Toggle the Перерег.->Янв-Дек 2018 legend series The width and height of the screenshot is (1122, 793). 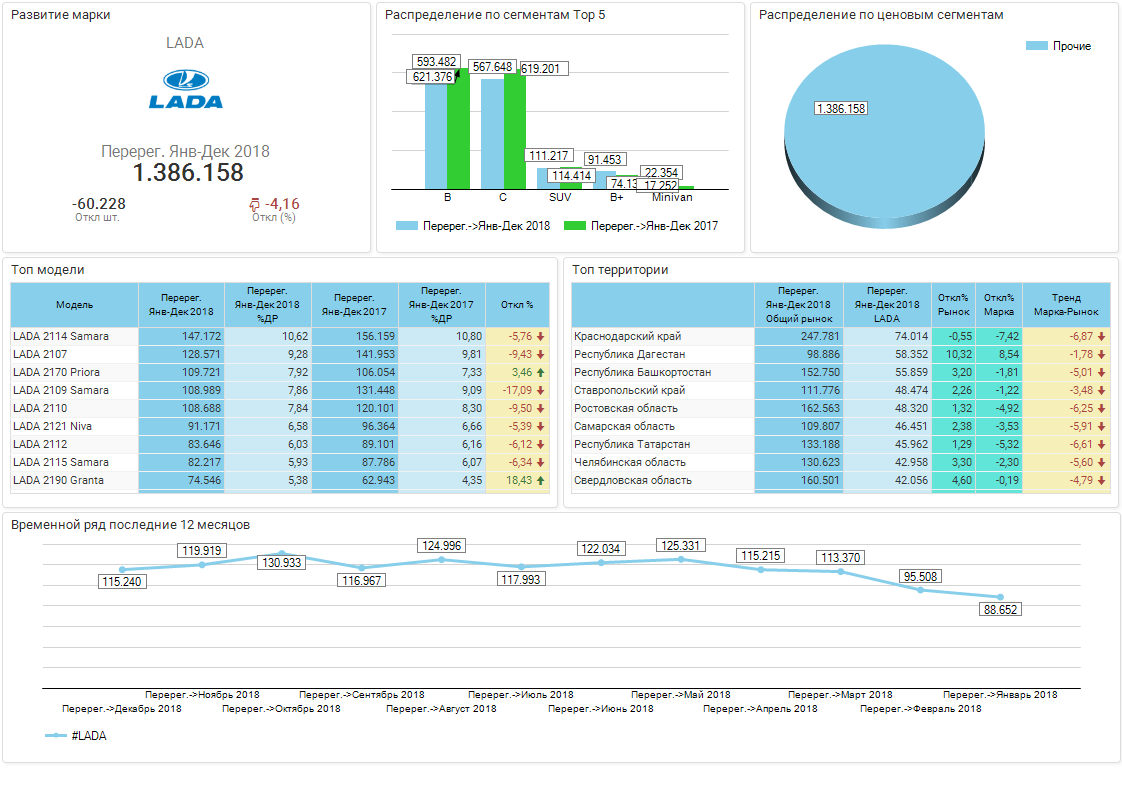pos(408,226)
